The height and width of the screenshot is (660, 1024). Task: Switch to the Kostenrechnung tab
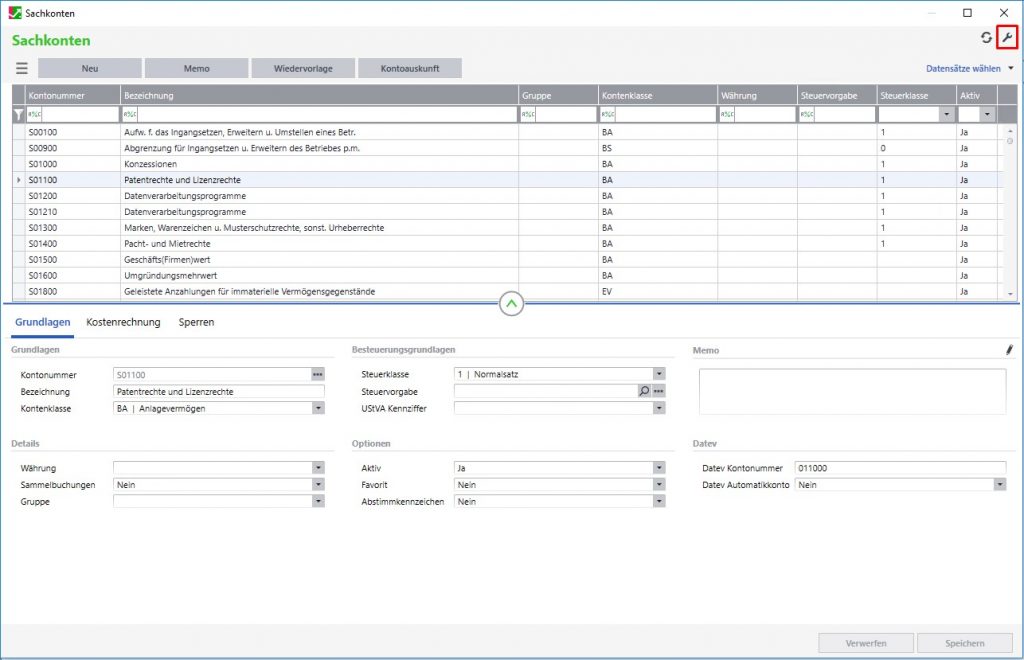pos(124,322)
